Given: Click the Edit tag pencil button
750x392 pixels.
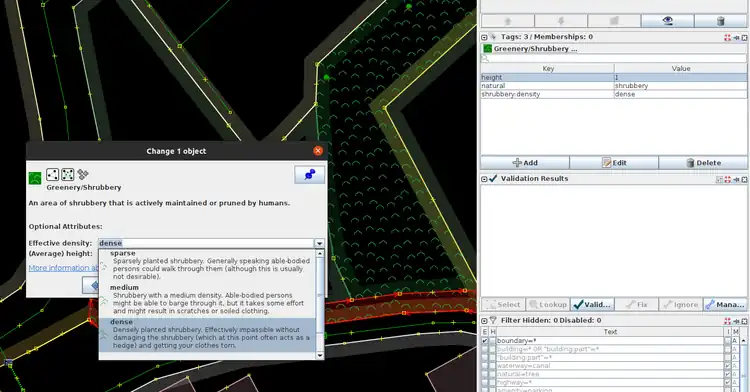Looking at the screenshot, I should tap(614, 163).
